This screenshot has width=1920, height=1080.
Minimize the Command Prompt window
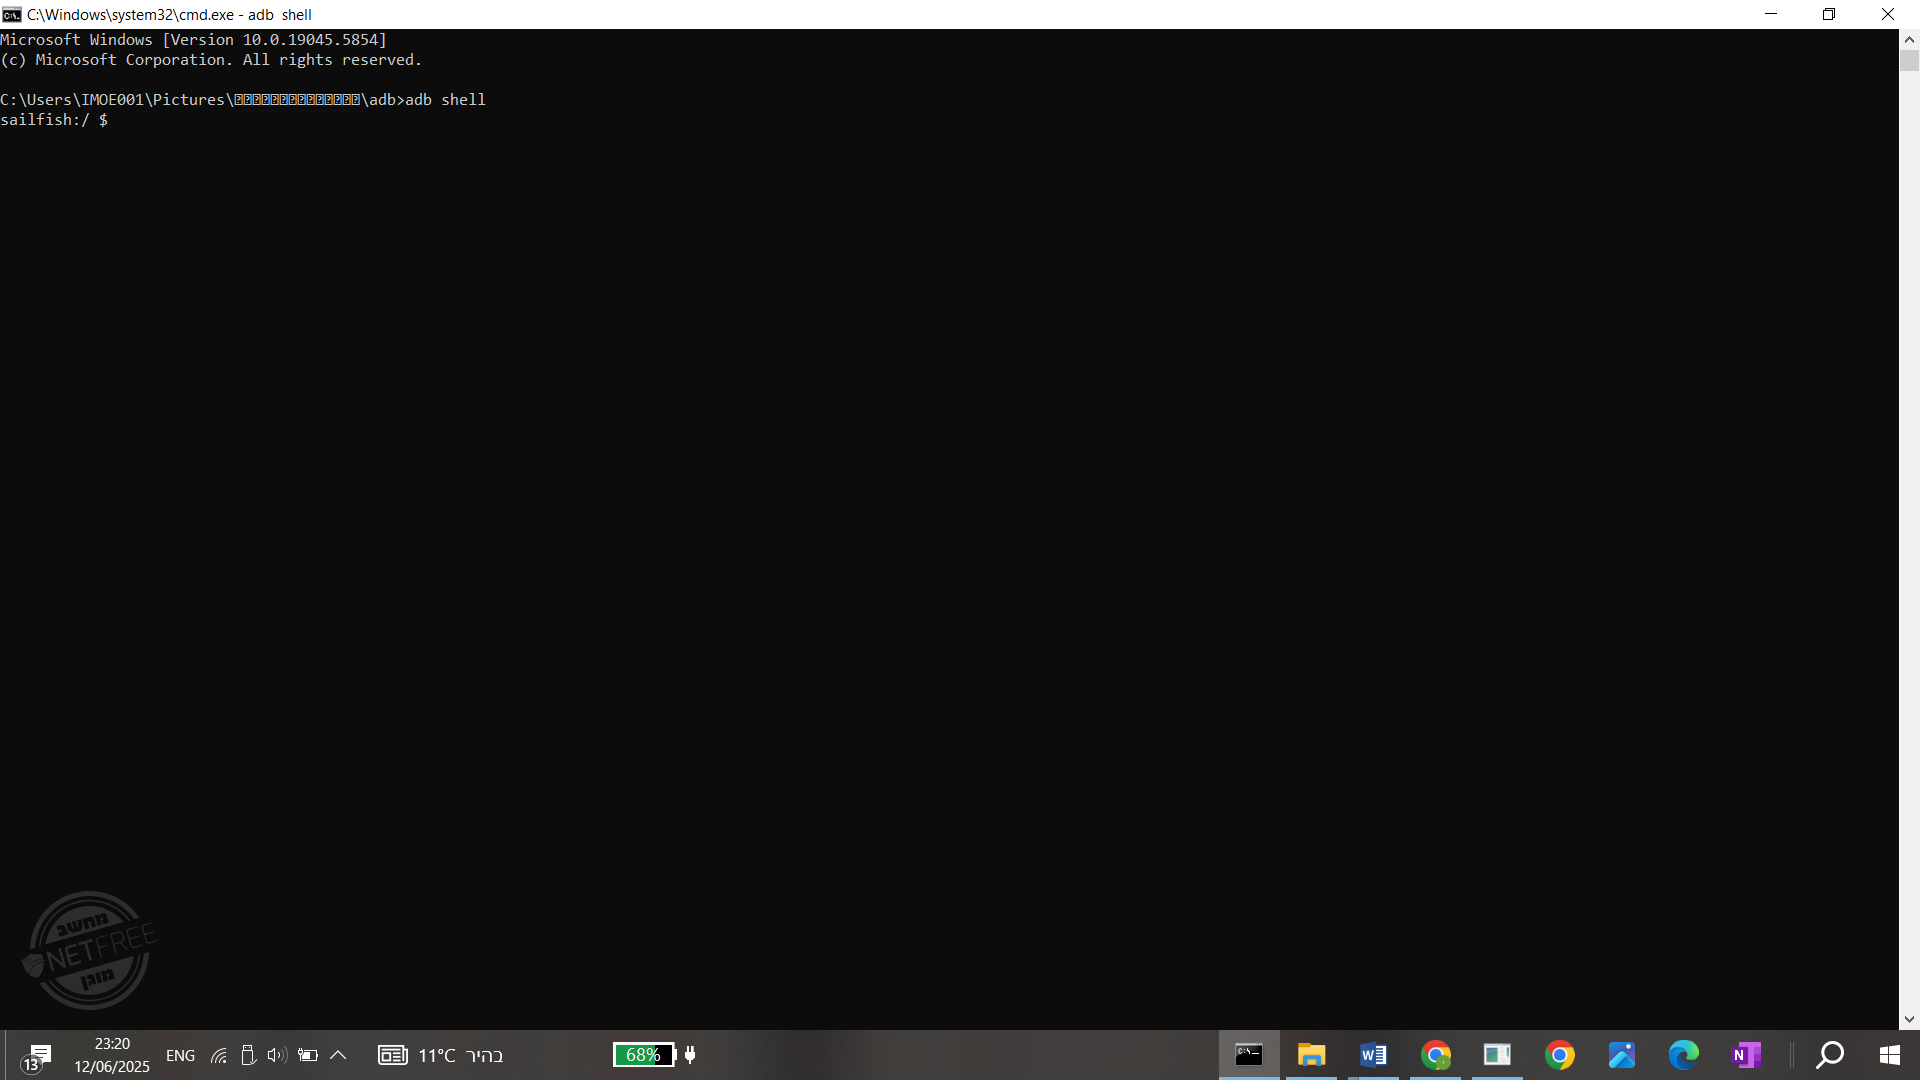[1771, 14]
